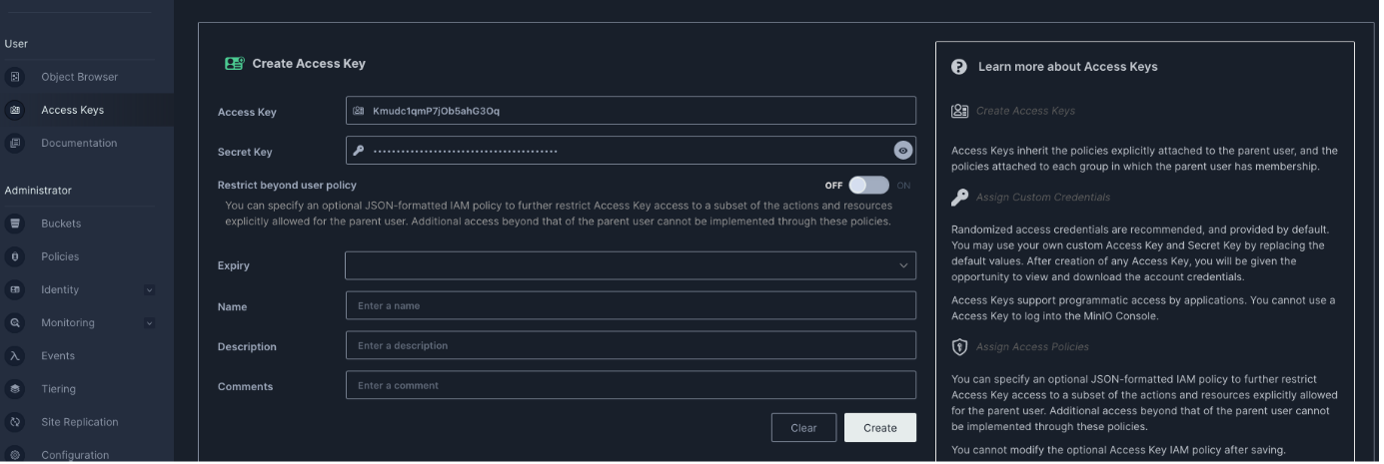Click the Configuration gear icon
The height and width of the screenshot is (464, 1384).
coord(15,455)
